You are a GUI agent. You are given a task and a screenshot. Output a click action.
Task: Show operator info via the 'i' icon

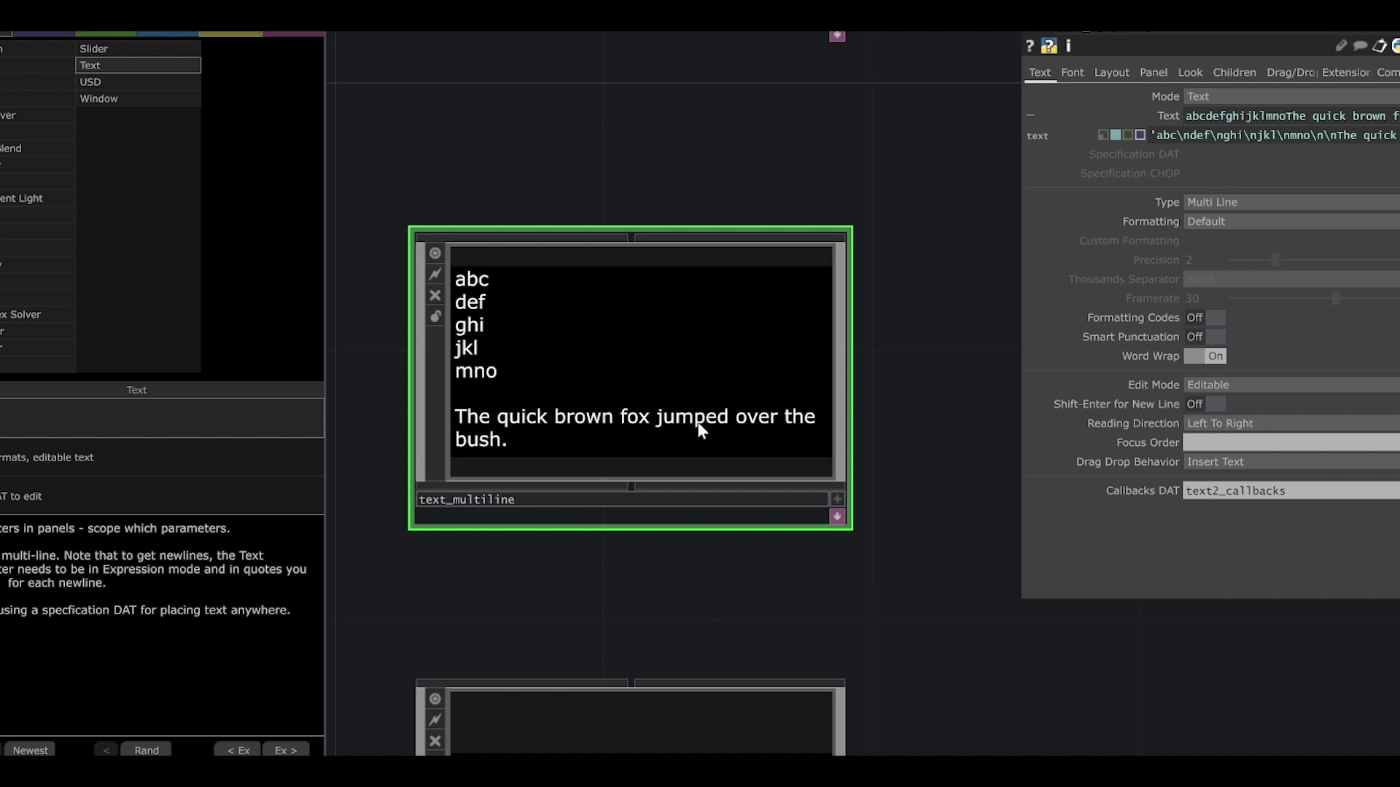(x=1068, y=46)
